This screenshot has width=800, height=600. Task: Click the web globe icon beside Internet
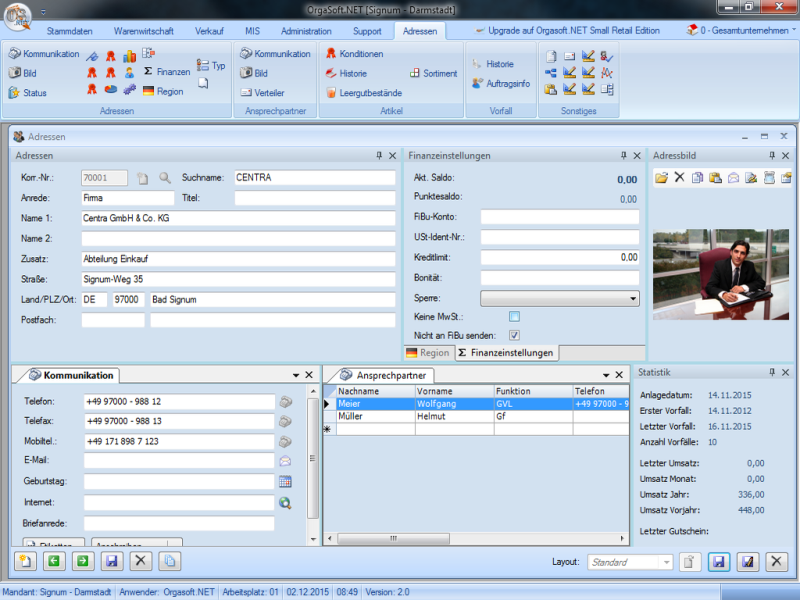coord(285,502)
